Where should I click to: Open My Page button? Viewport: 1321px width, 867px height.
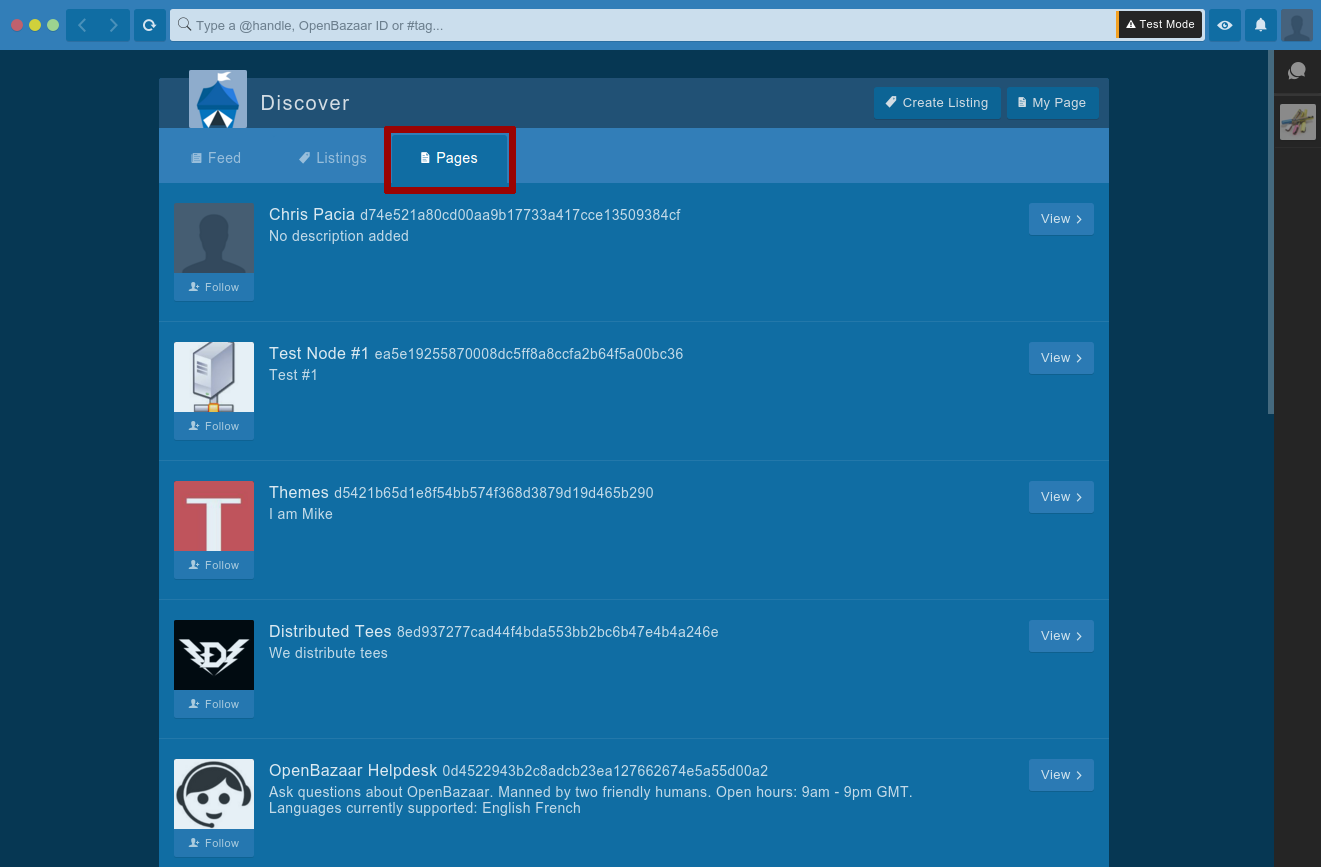pyautogui.click(x=1052, y=103)
